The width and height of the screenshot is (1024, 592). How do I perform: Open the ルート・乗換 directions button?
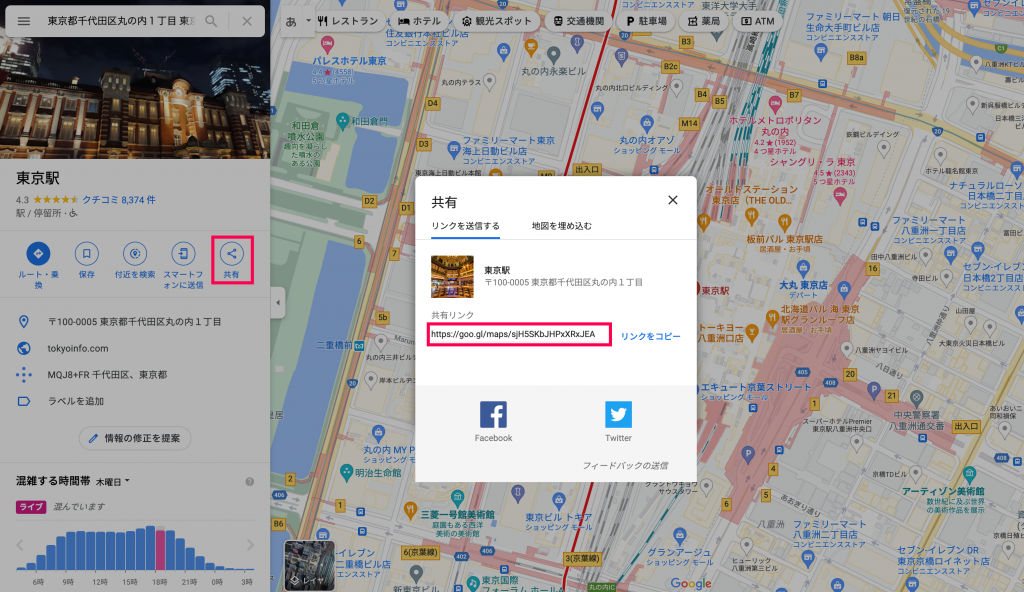[38, 254]
